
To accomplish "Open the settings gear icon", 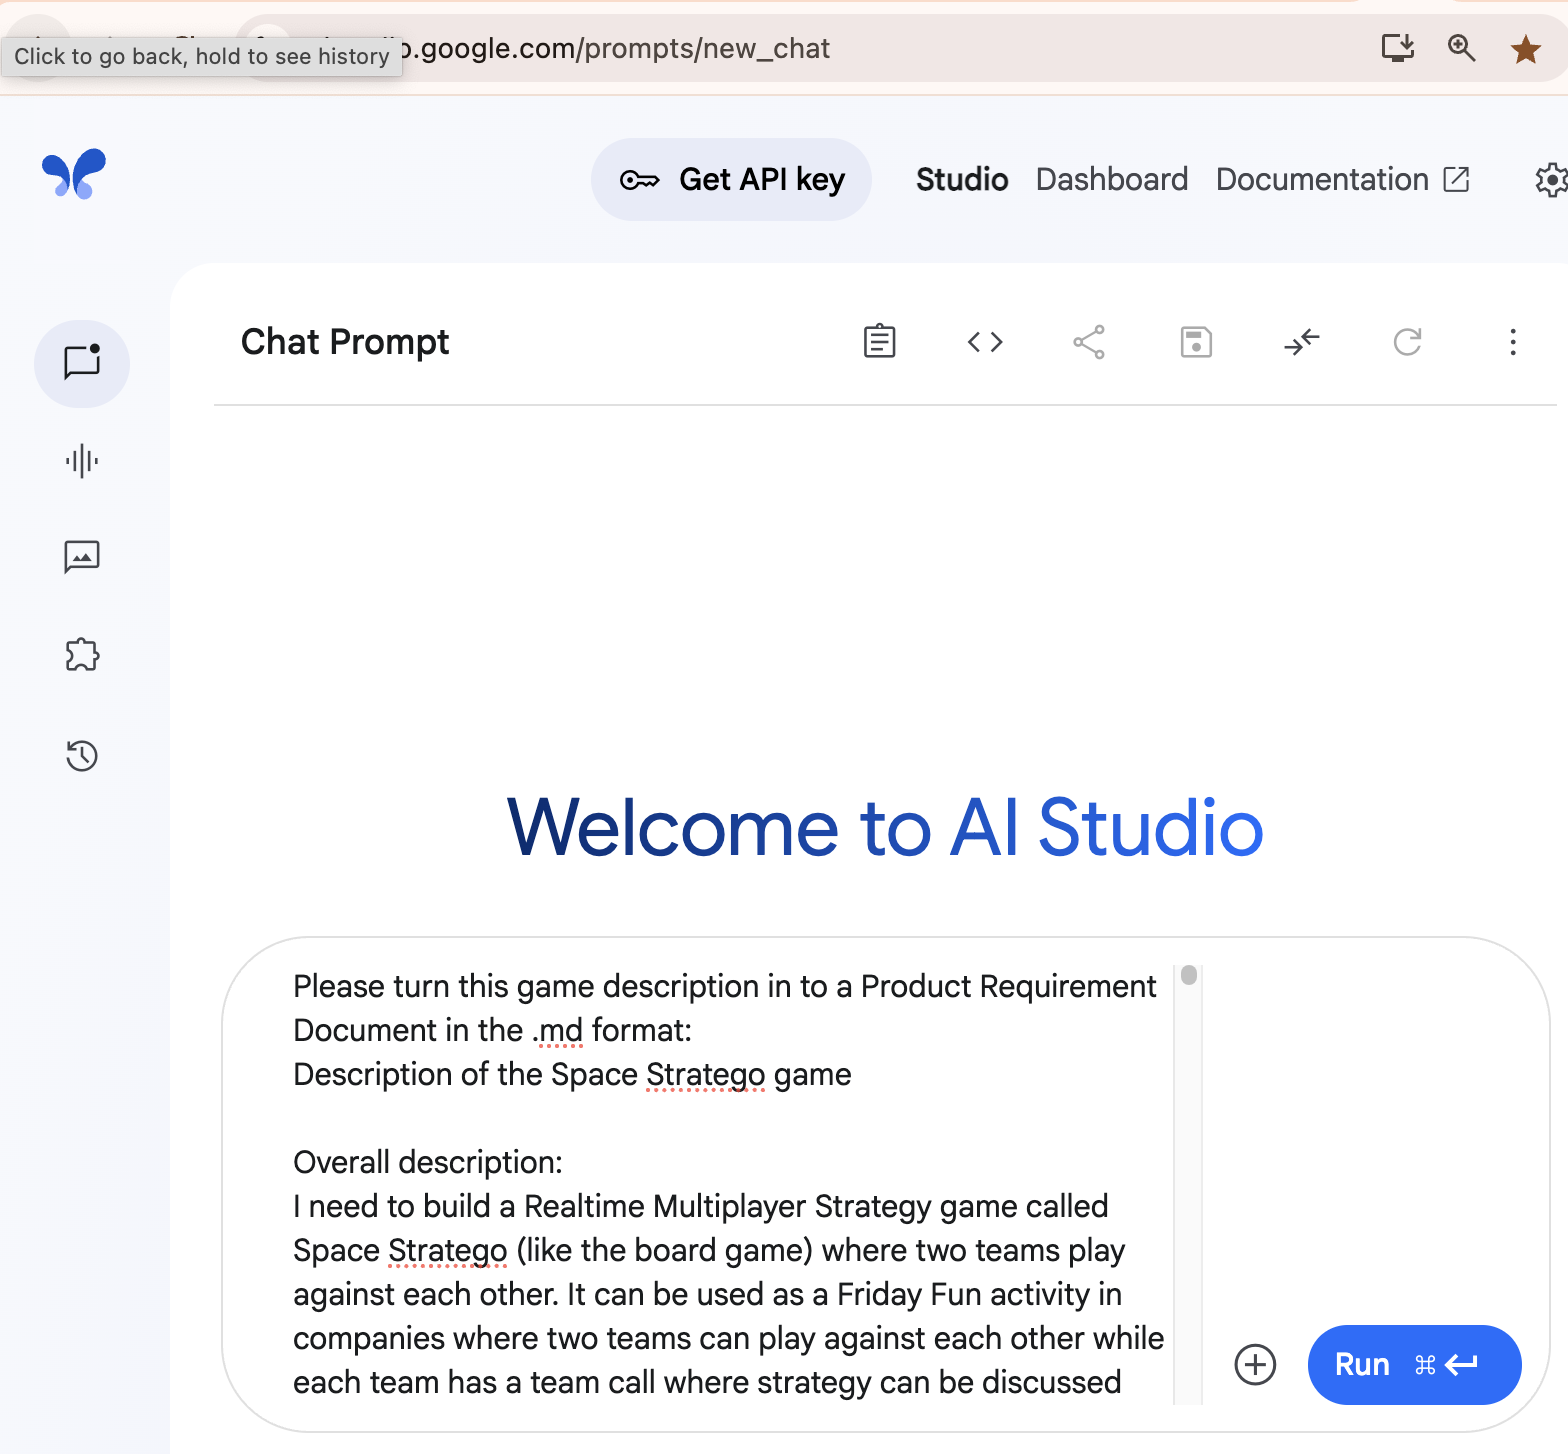I will click(x=1551, y=180).
